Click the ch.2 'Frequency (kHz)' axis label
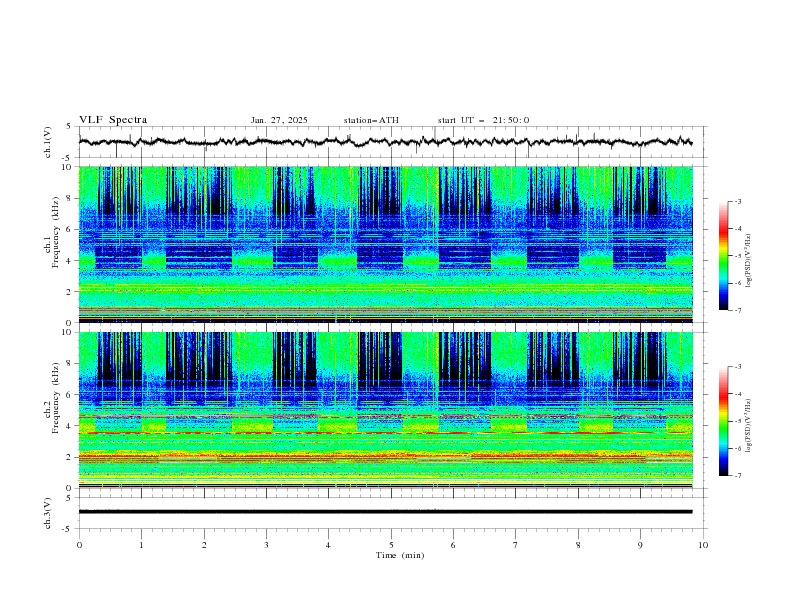The image size is (792, 612). click(56, 398)
